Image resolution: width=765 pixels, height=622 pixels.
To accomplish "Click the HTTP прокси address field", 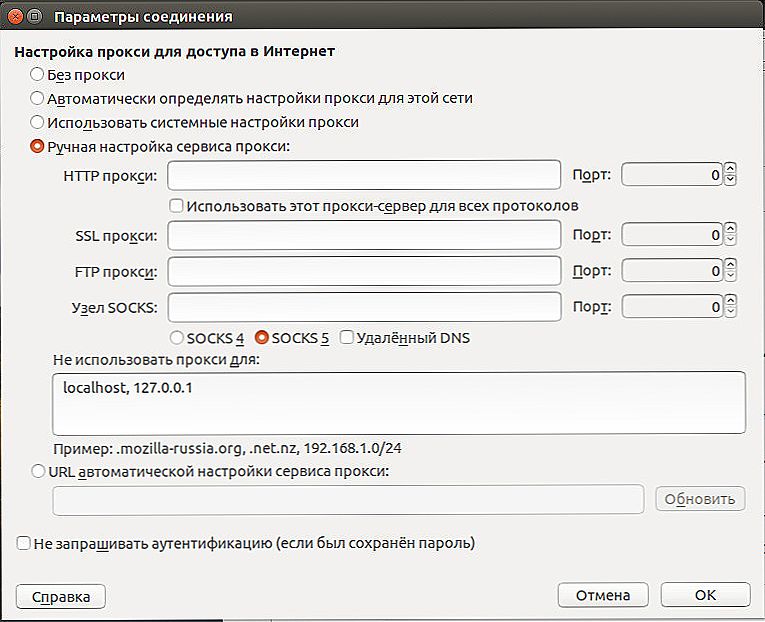I will coord(364,175).
